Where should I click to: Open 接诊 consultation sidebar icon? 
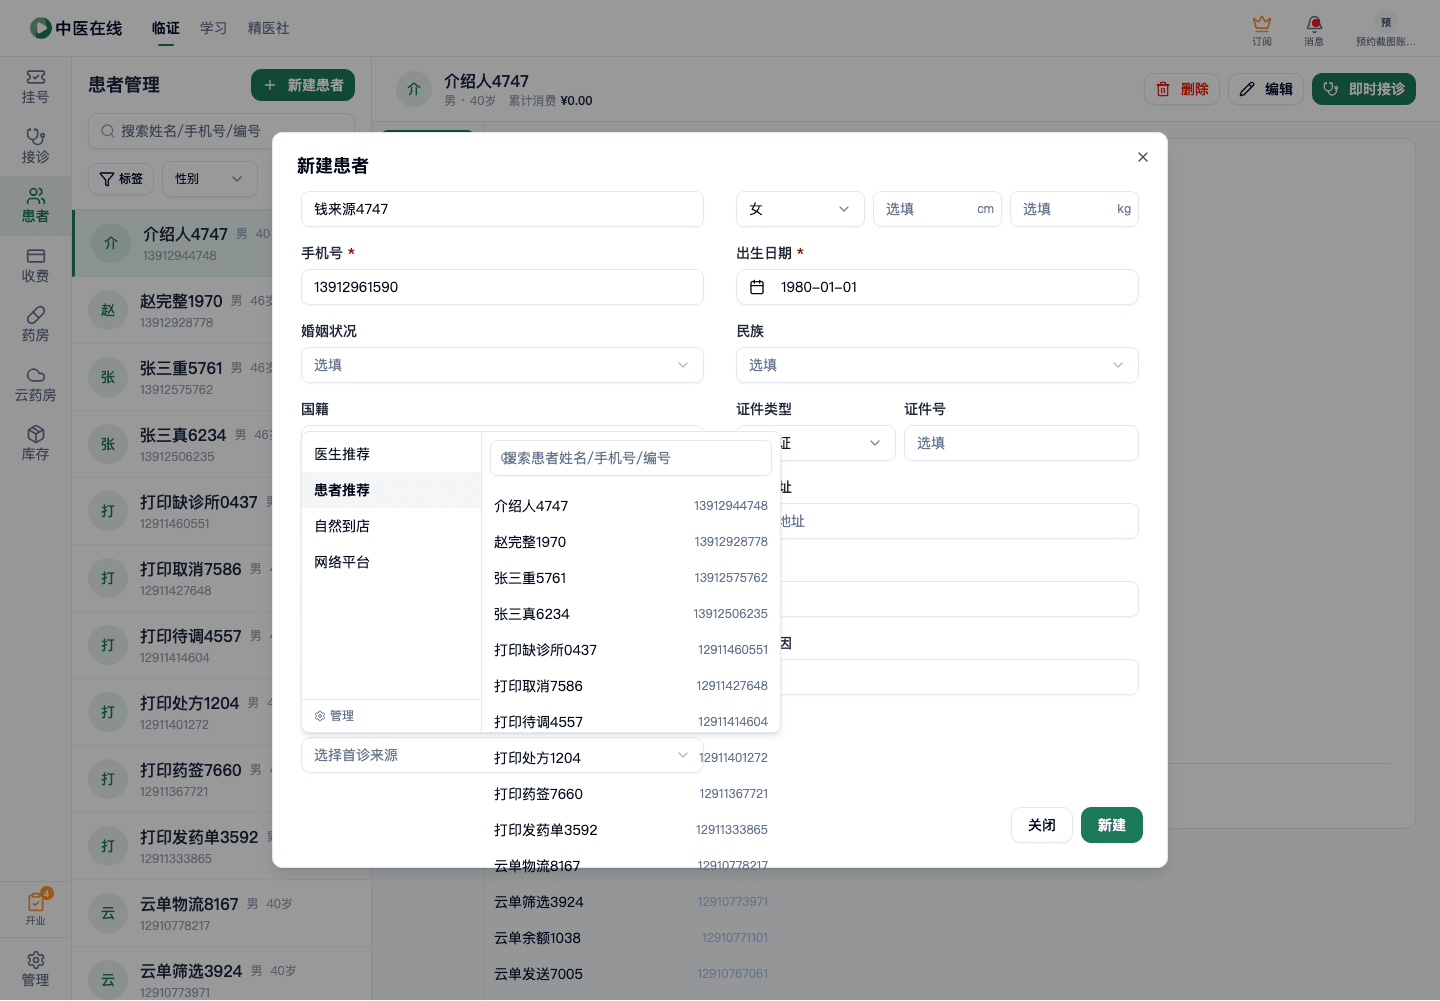[35, 146]
